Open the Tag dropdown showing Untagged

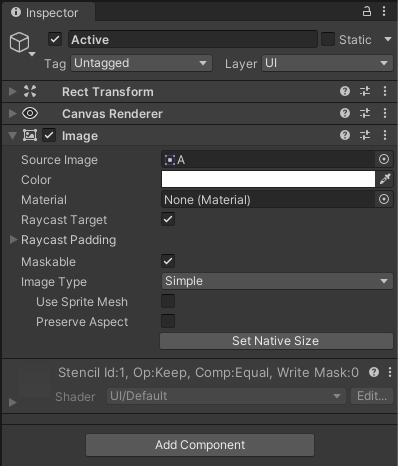click(141, 63)
